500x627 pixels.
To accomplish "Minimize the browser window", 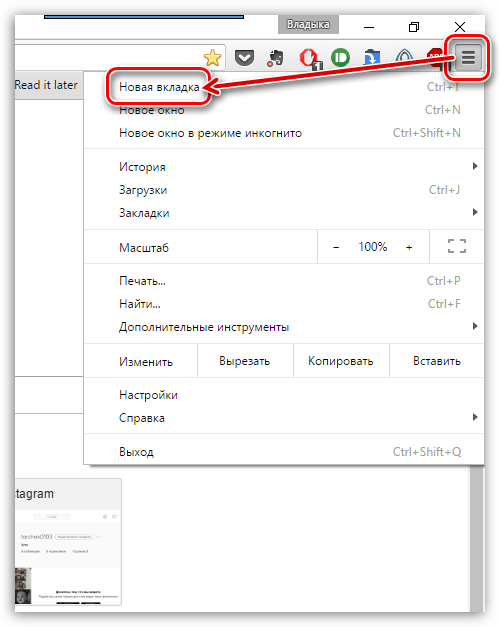I will click(369, 27).
